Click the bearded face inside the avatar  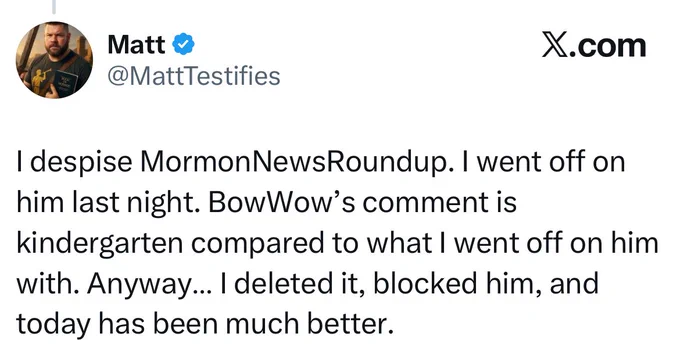point(57,40)
